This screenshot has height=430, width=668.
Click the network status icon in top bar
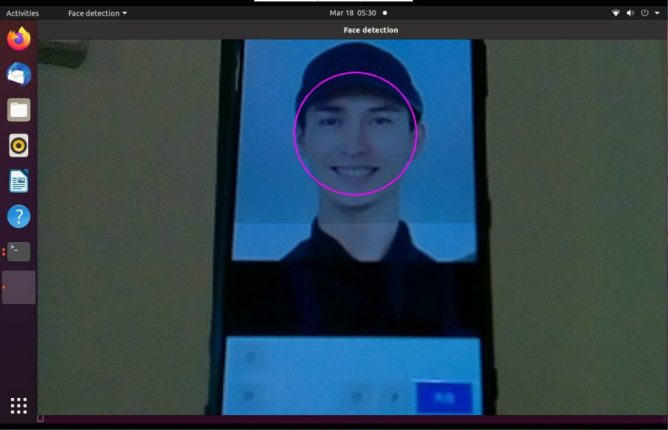click(x=615, y=13)
